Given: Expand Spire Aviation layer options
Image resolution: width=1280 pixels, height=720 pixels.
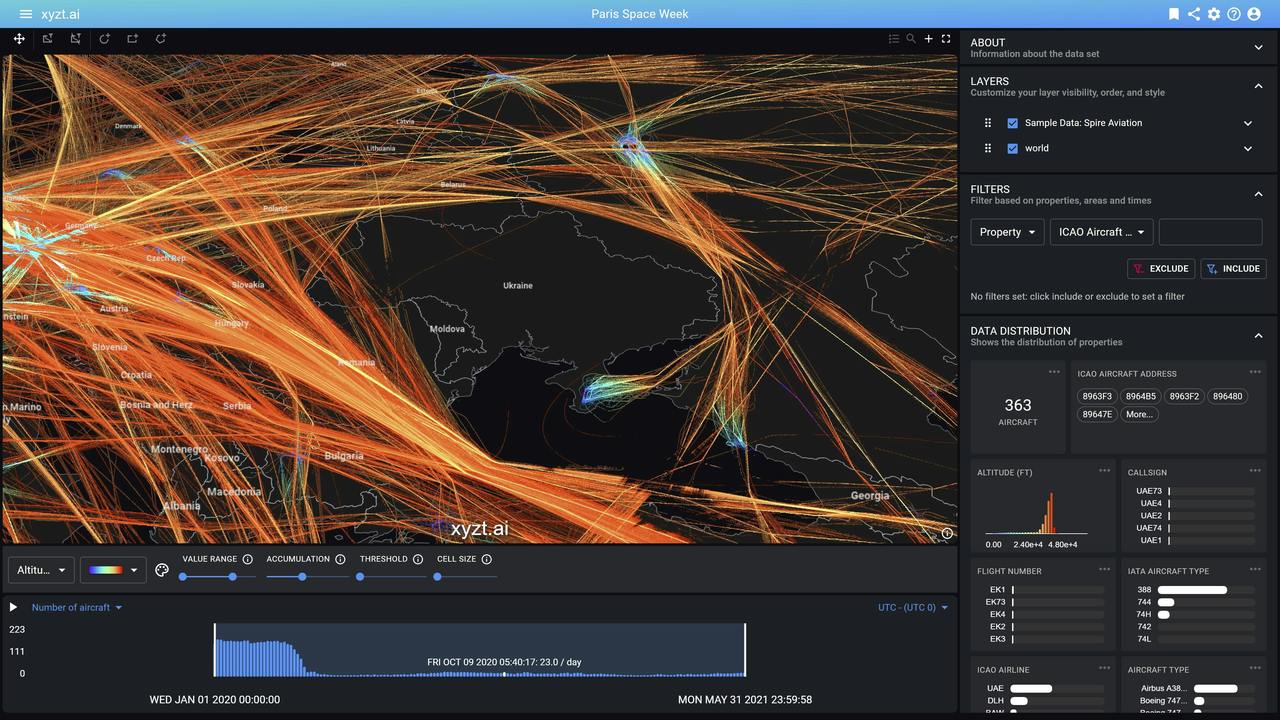Looking at the screenshot, I should click(x=1248, y=123).
